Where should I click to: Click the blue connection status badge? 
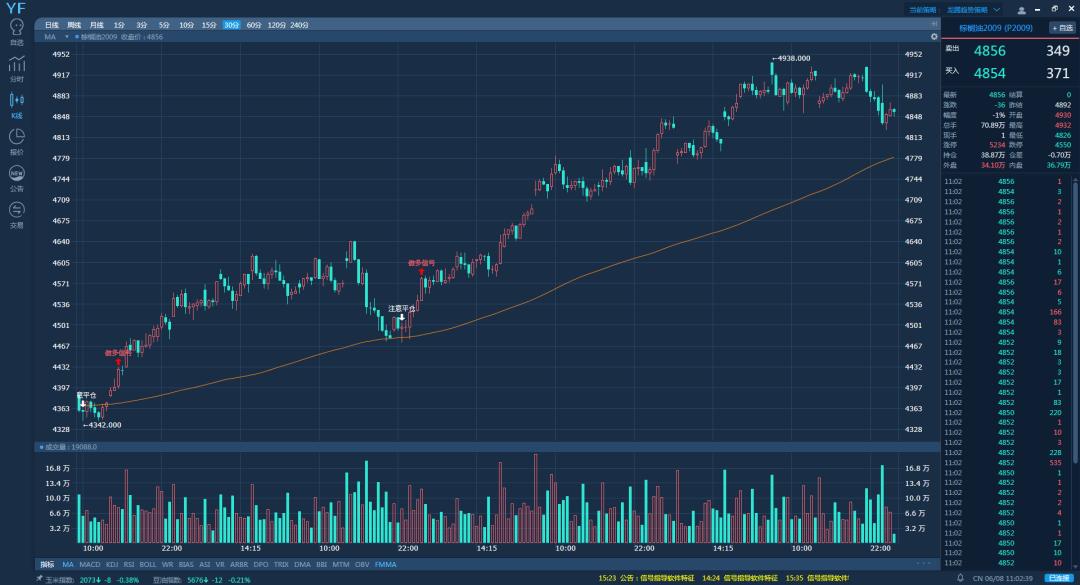[1059, 578]
